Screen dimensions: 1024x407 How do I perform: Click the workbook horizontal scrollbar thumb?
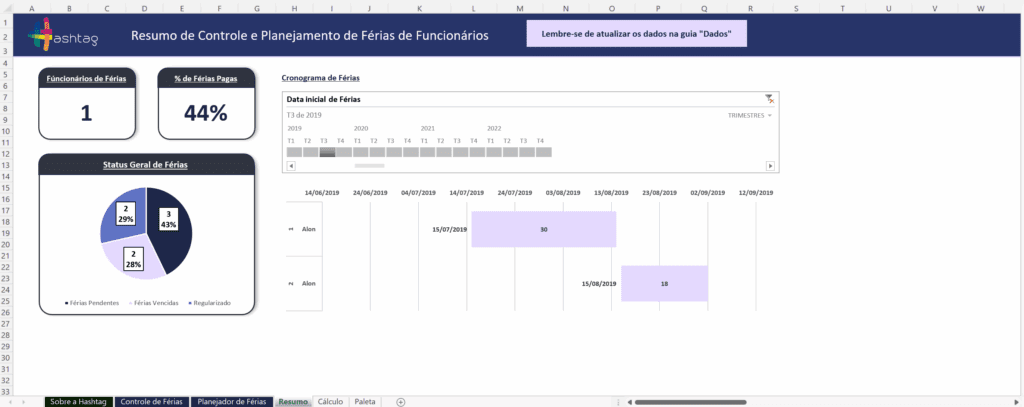(690, 402)
